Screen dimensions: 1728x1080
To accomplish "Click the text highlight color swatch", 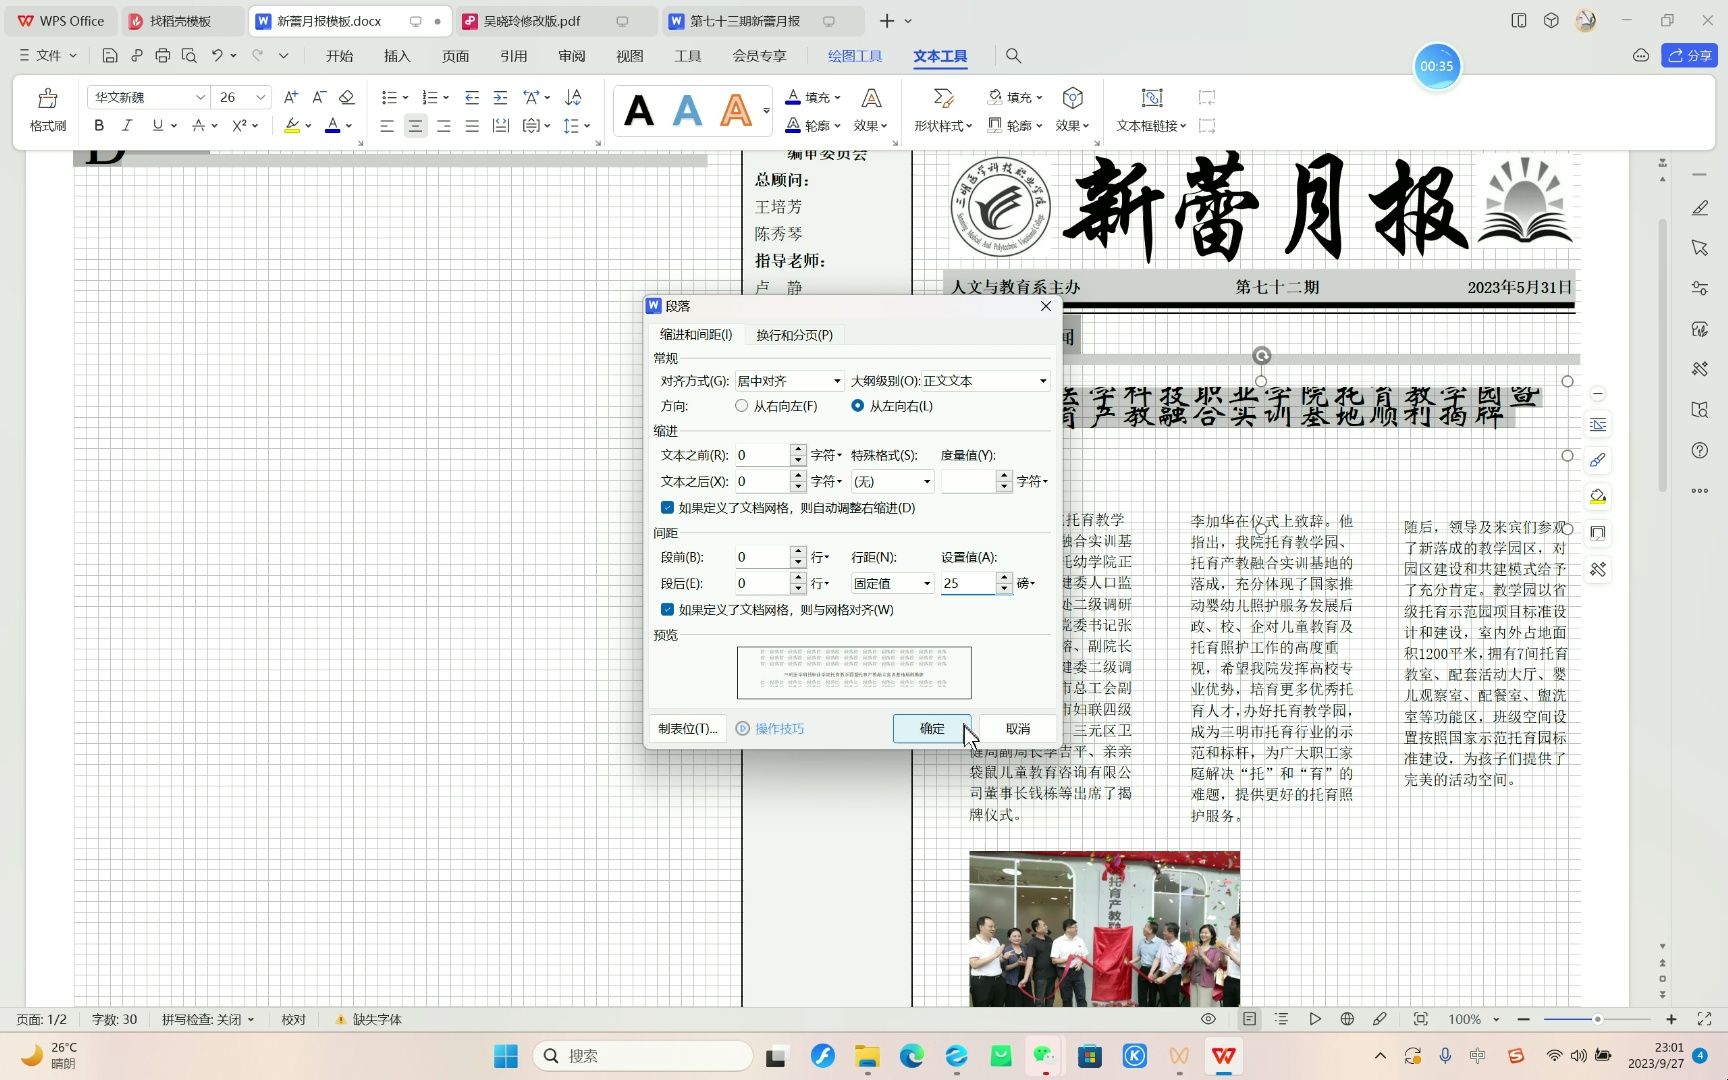I will (x=291, y=125).
